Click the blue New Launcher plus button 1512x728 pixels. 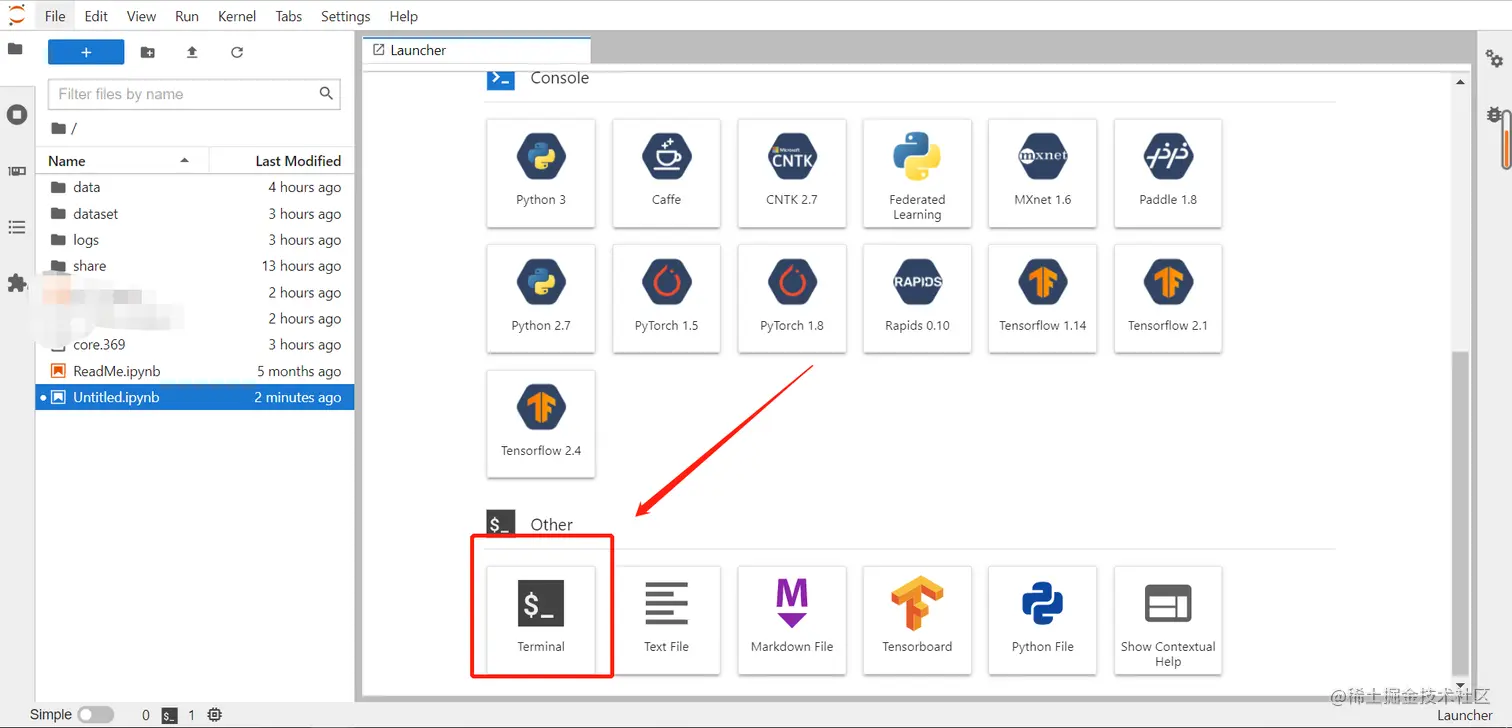[86, 52]
